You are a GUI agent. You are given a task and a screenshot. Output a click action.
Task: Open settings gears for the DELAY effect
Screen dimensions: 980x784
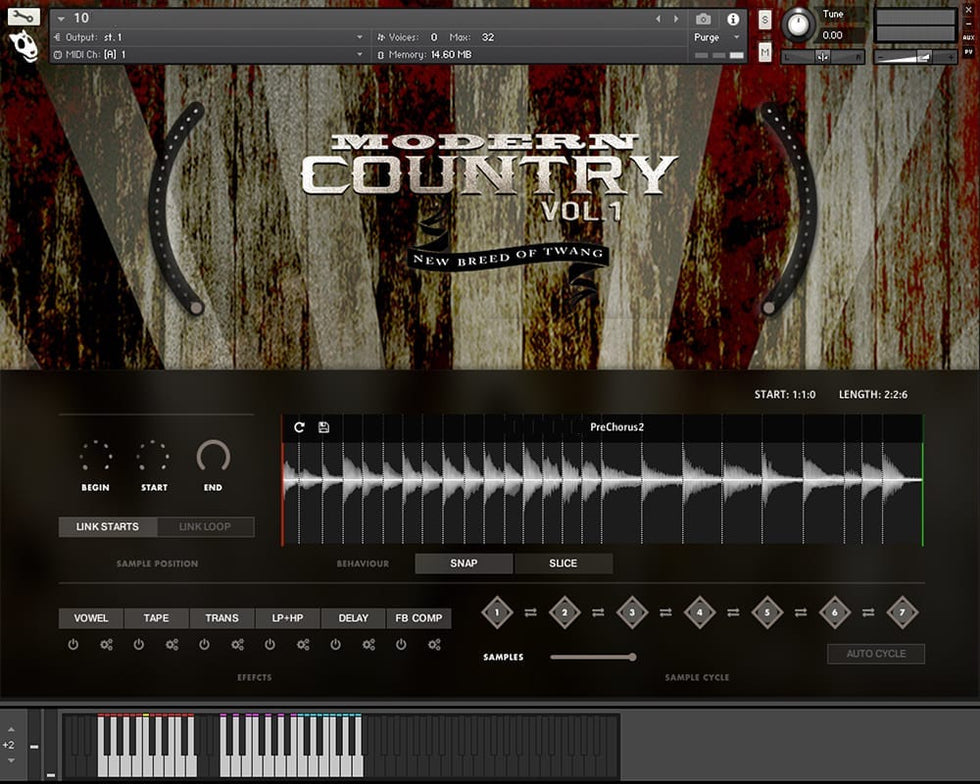368,645
